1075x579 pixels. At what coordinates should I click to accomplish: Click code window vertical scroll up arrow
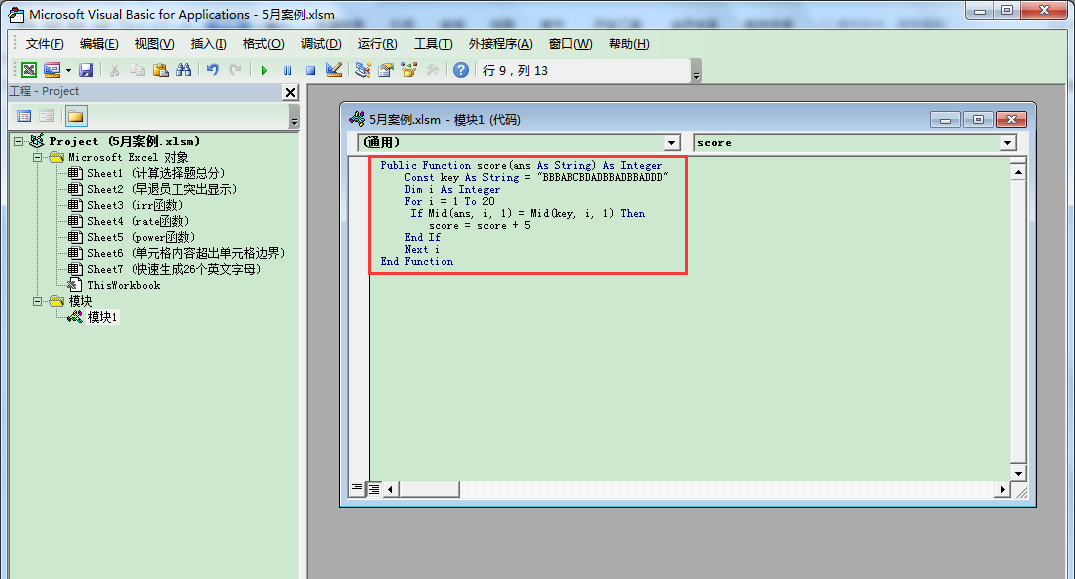click(1018, 171)
